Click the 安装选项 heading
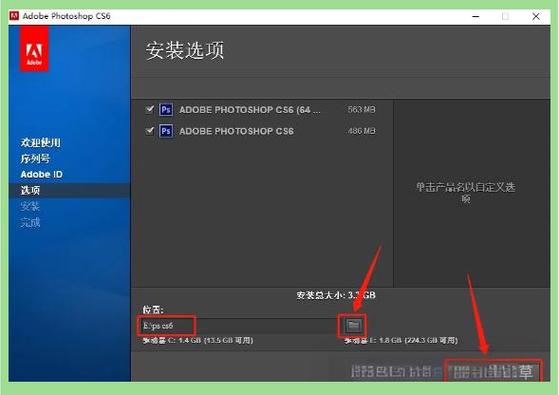The image size is (559, 395). (x=185, y=50)
